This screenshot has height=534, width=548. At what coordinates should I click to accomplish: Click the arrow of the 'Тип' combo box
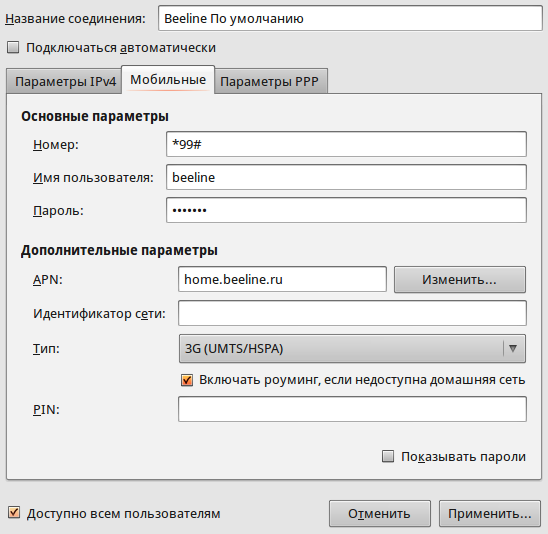coord(513,348)
